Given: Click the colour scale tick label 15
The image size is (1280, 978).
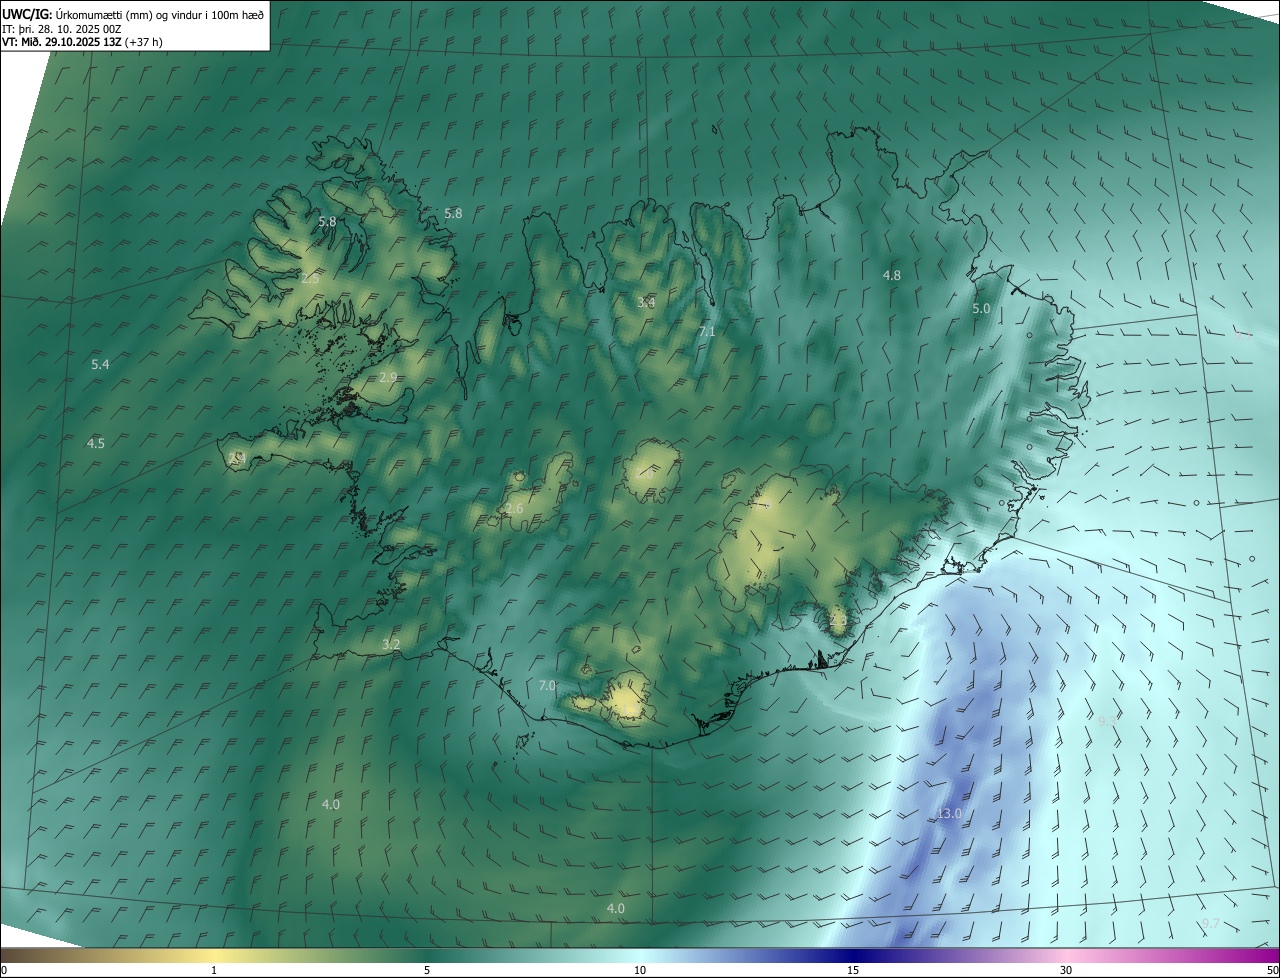Looking at the screenshot, I should coord(853,970).
